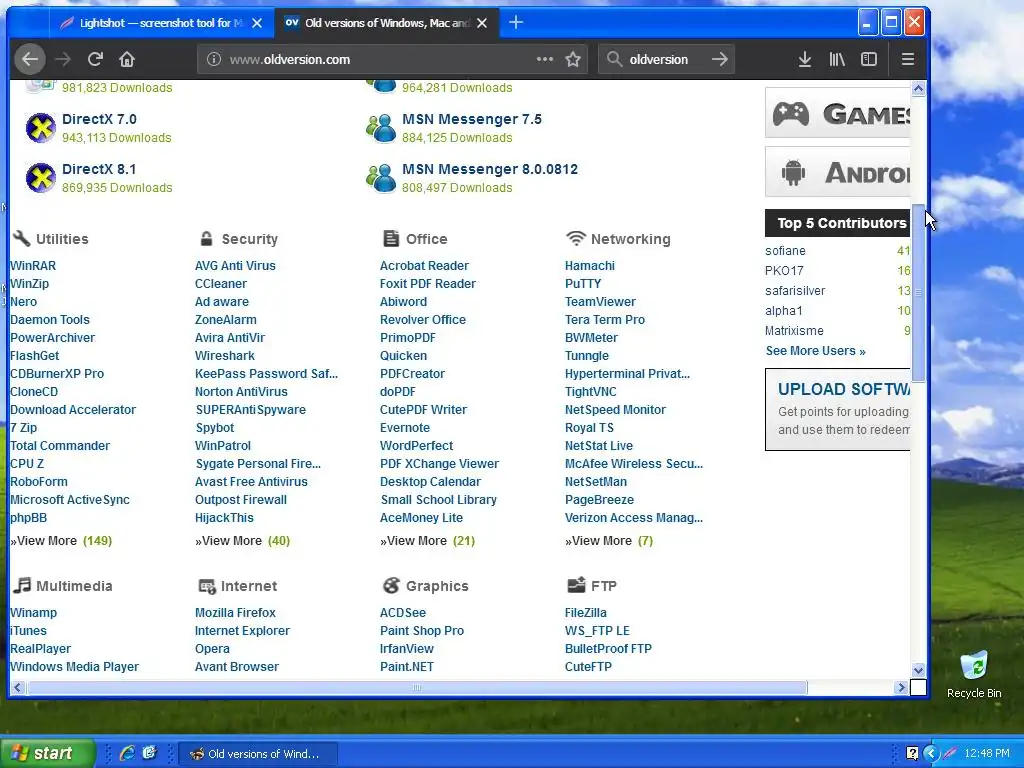Image resolution: width=1024 pixels, height=768 pixels.
Task: Click the DirectX 8.1 icon
Action: click(40, 178)
